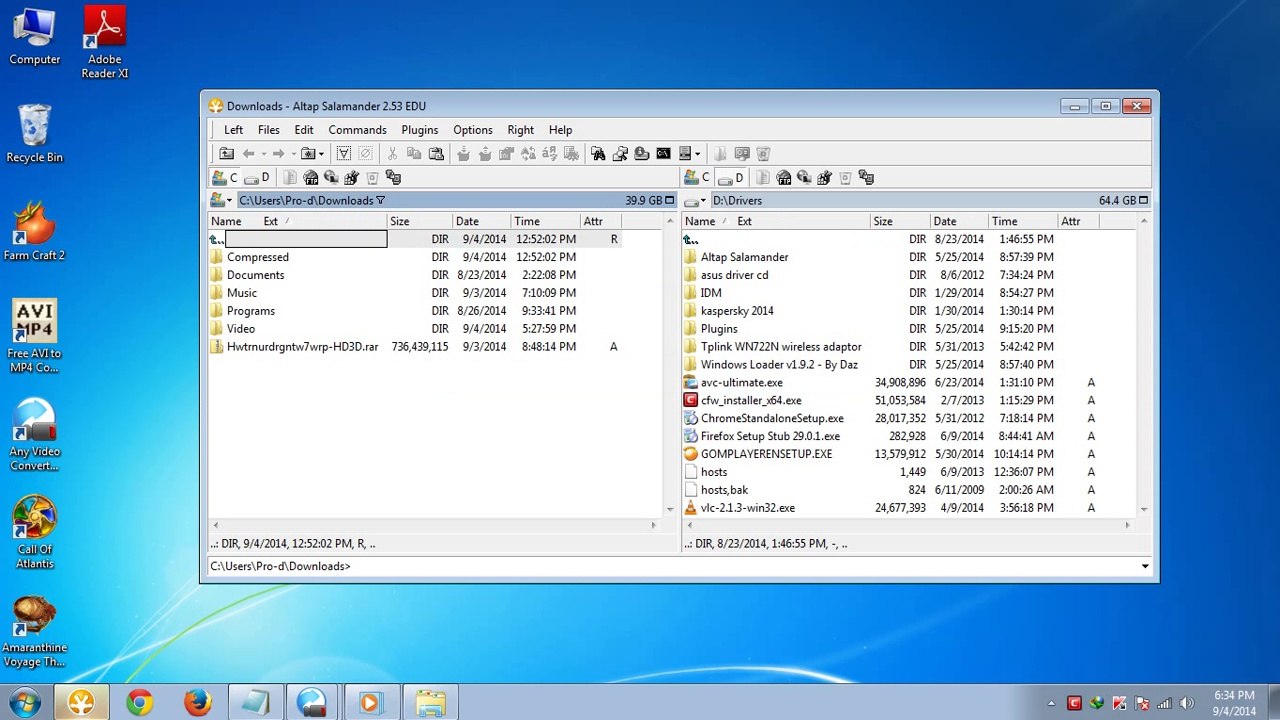Viewport: 1280px width, 720px height.
Task: Click the Windows Start button
Action: click(x=24, y=703)
